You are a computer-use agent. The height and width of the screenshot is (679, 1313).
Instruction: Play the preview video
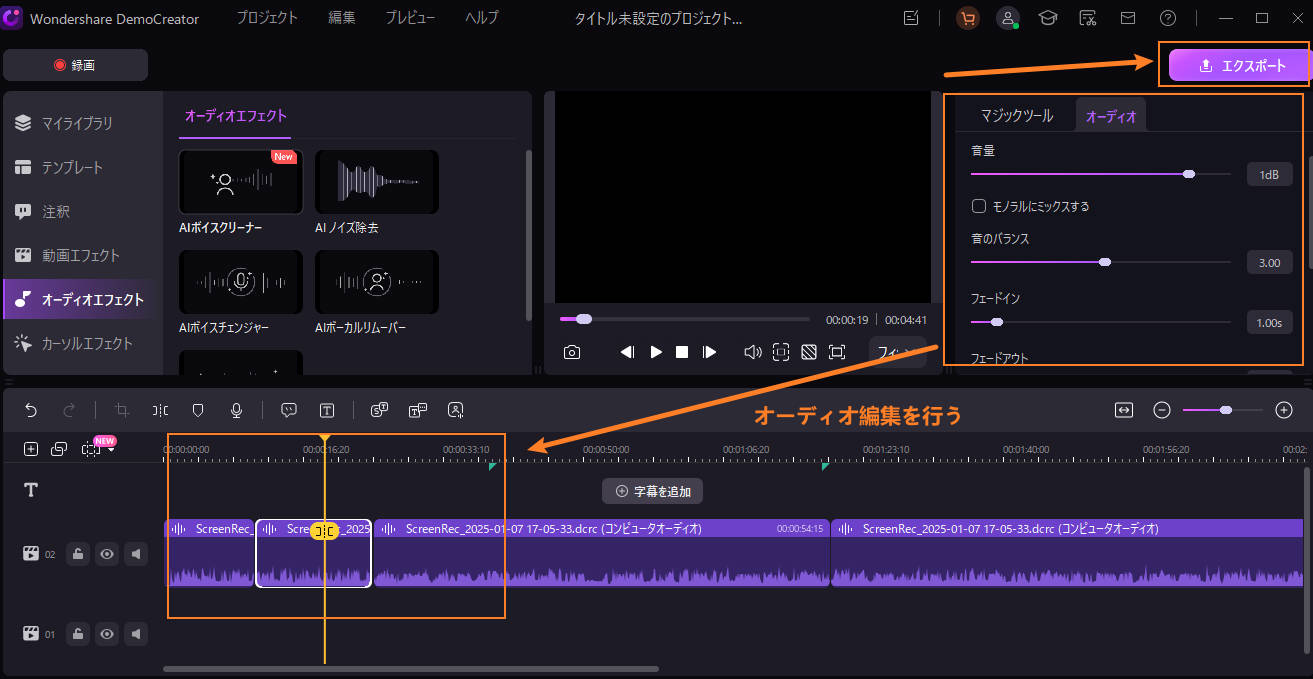point(656,352)
